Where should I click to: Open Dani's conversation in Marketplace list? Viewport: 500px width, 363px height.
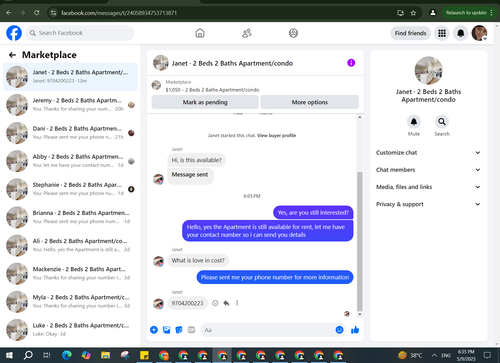pyautogui.click(x=70, y=133)
